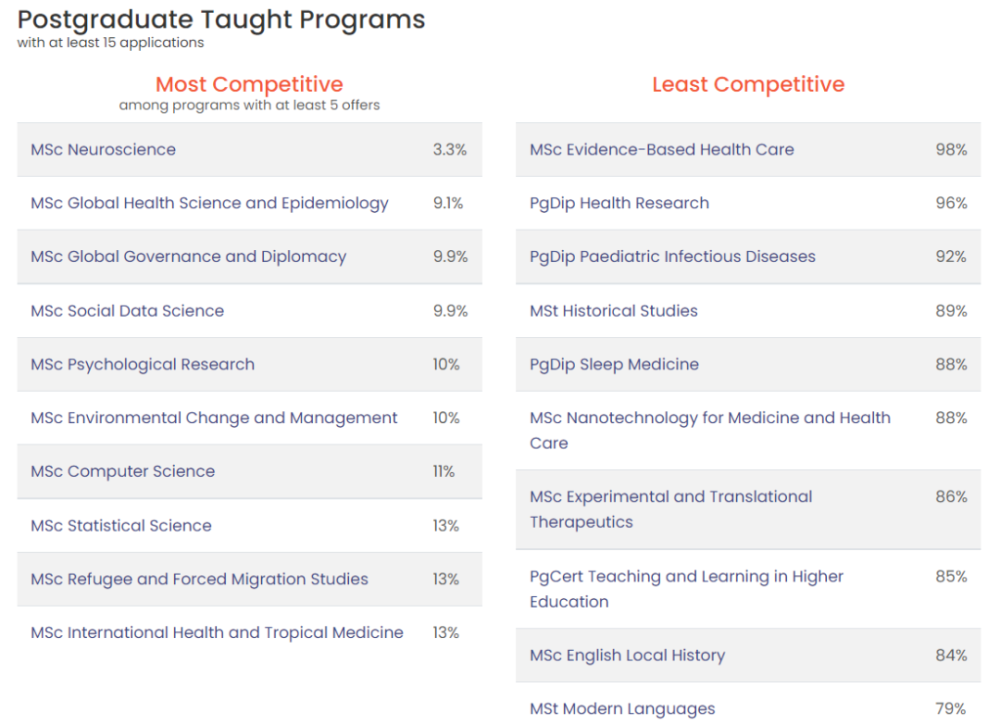The width and height of the screenshot is (1000, 725).
Task: Select MSc International Health and Tropical Medicine
Action: click(217, 633)
